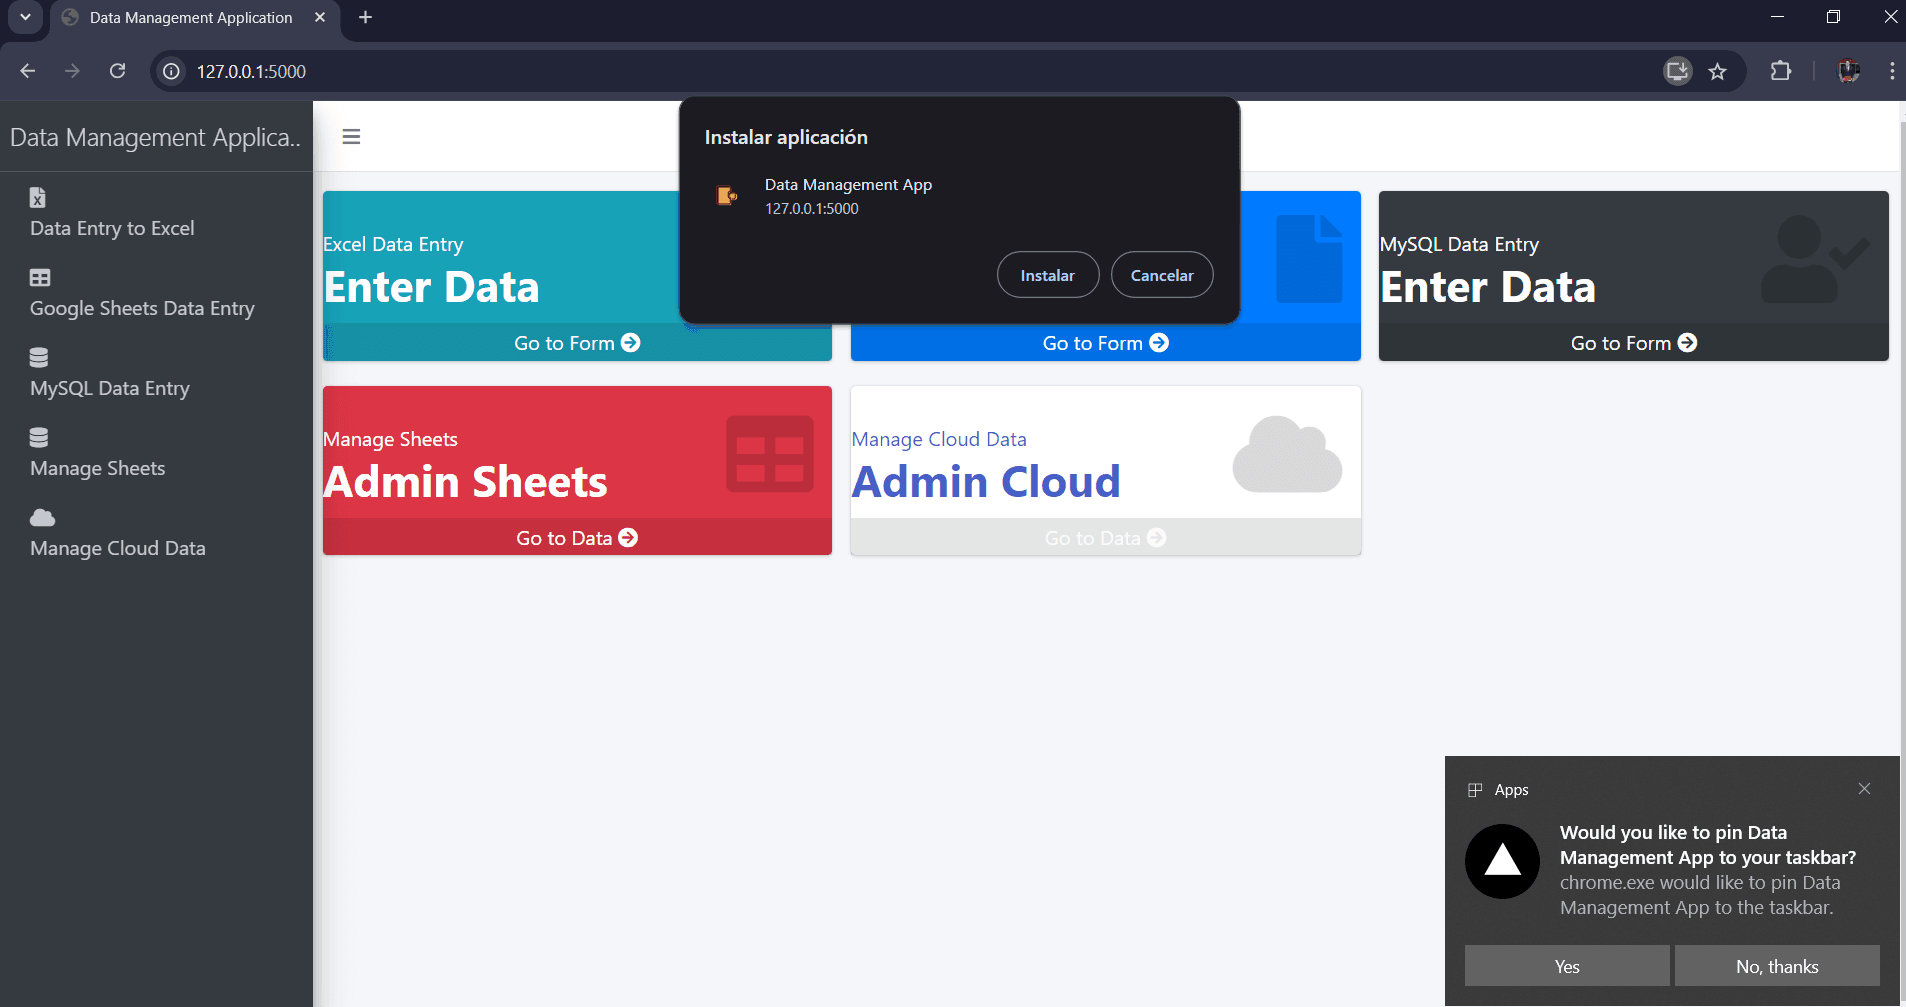Click the MySQL database icon in sidebar
Screen dimensions: 1906x1007
click(x=39, y=357)
